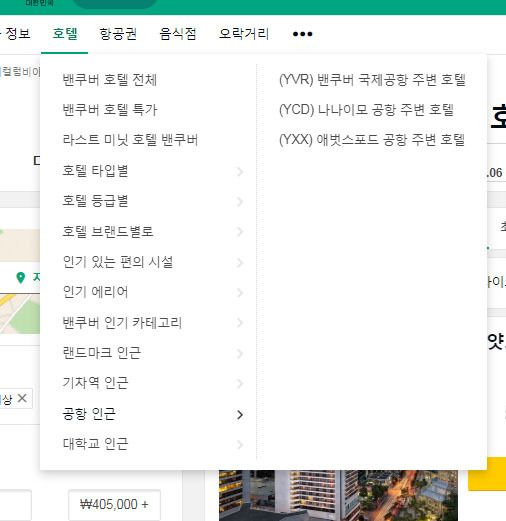Select 밴쿠버 호텔 특가 menu entry
506x521 pixels.
(x=110, y=110)
